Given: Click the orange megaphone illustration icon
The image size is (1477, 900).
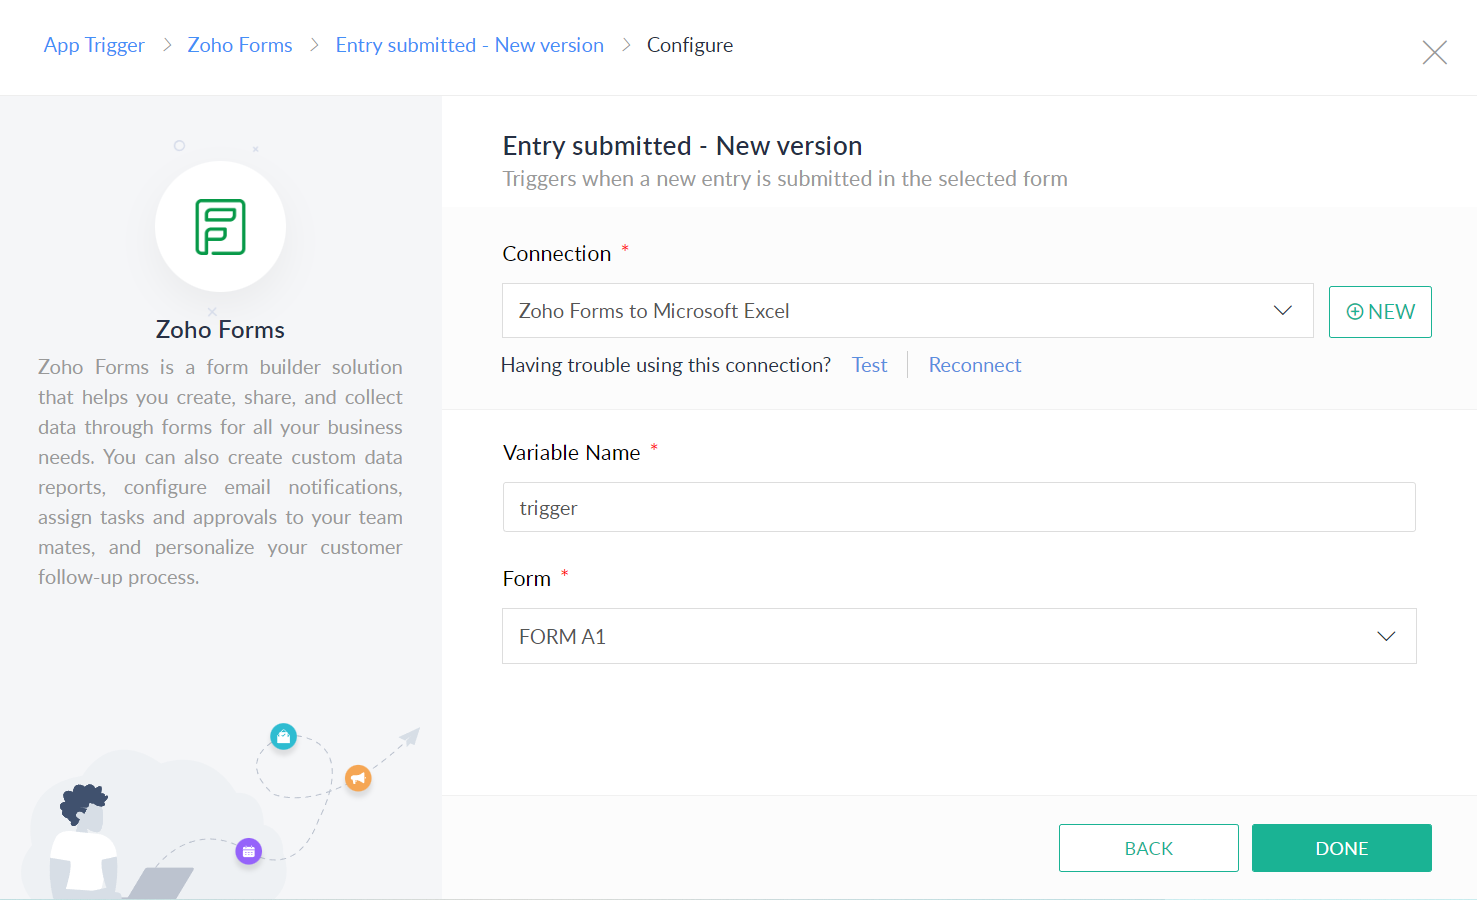Looking at the screenshot, I should 358,778.
